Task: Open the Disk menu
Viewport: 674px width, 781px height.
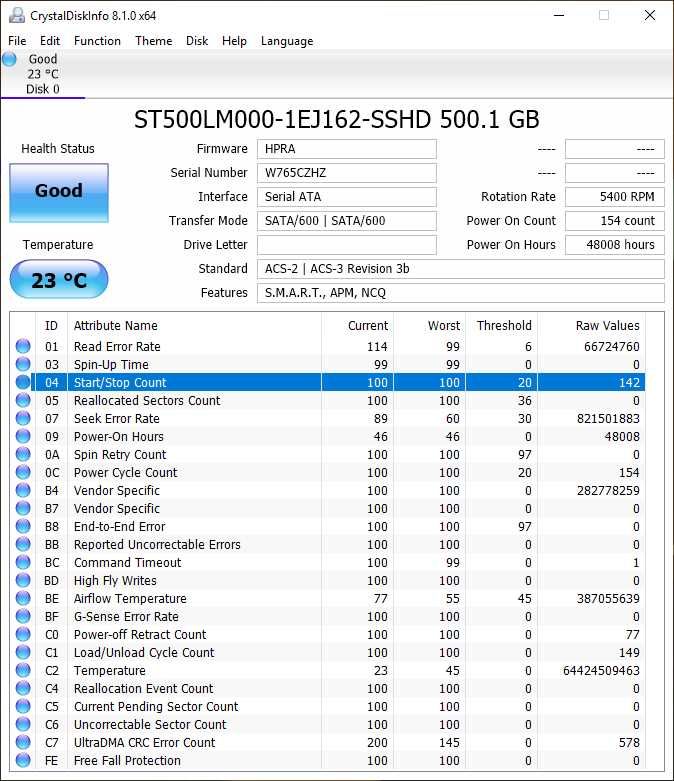Action: [x=197, y=41]
